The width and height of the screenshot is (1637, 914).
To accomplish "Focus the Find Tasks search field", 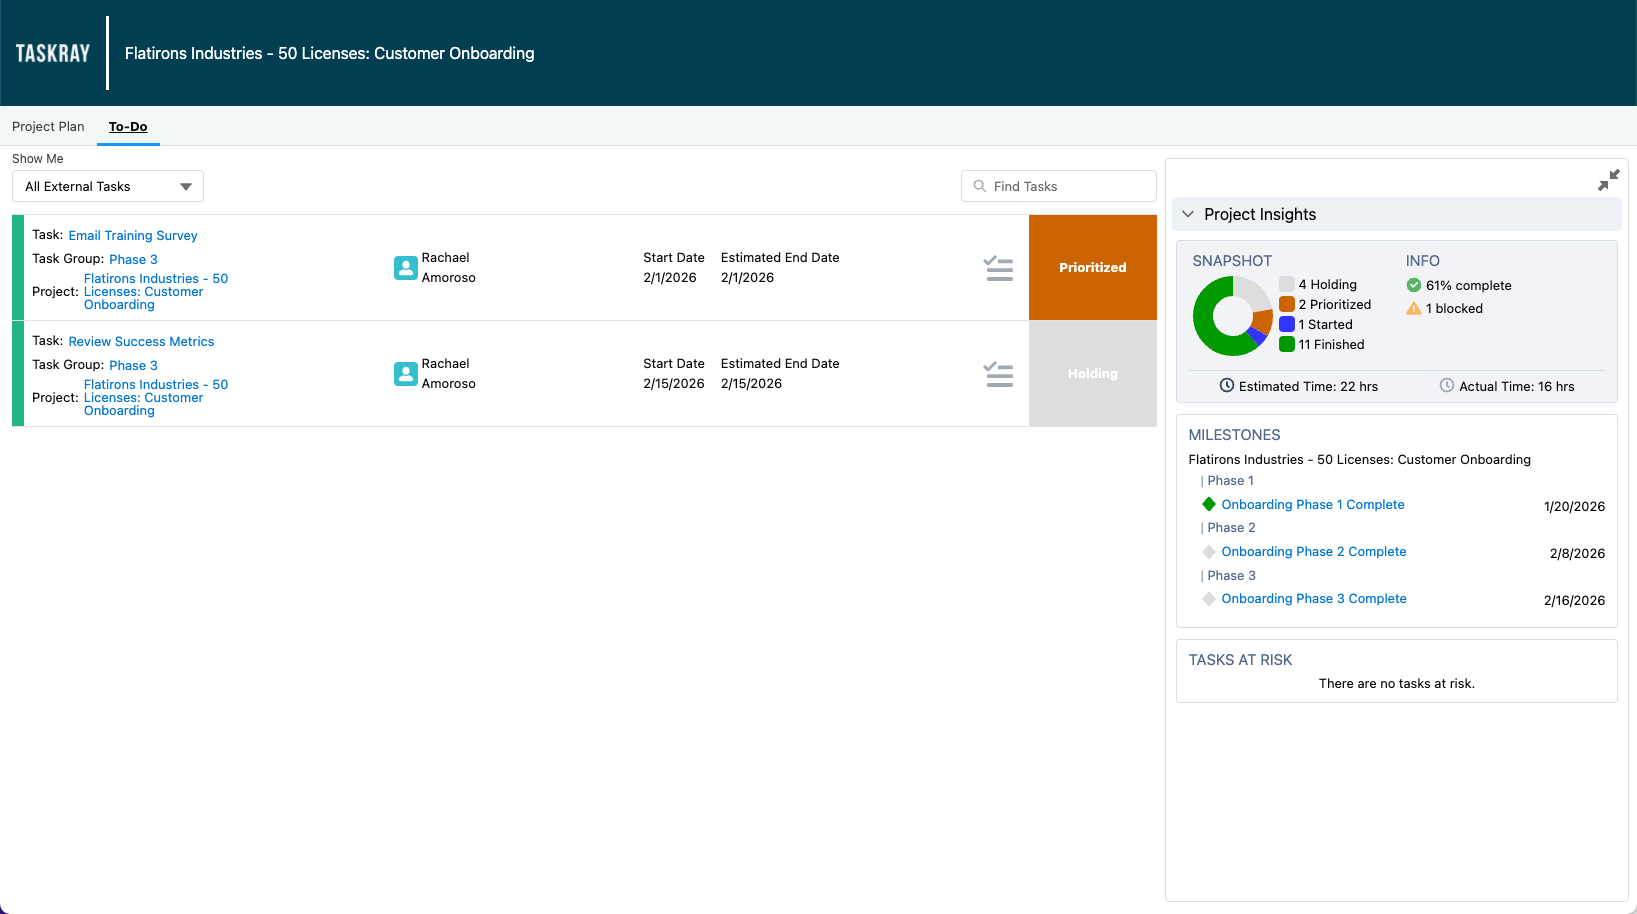I will tap(1059, 186).
